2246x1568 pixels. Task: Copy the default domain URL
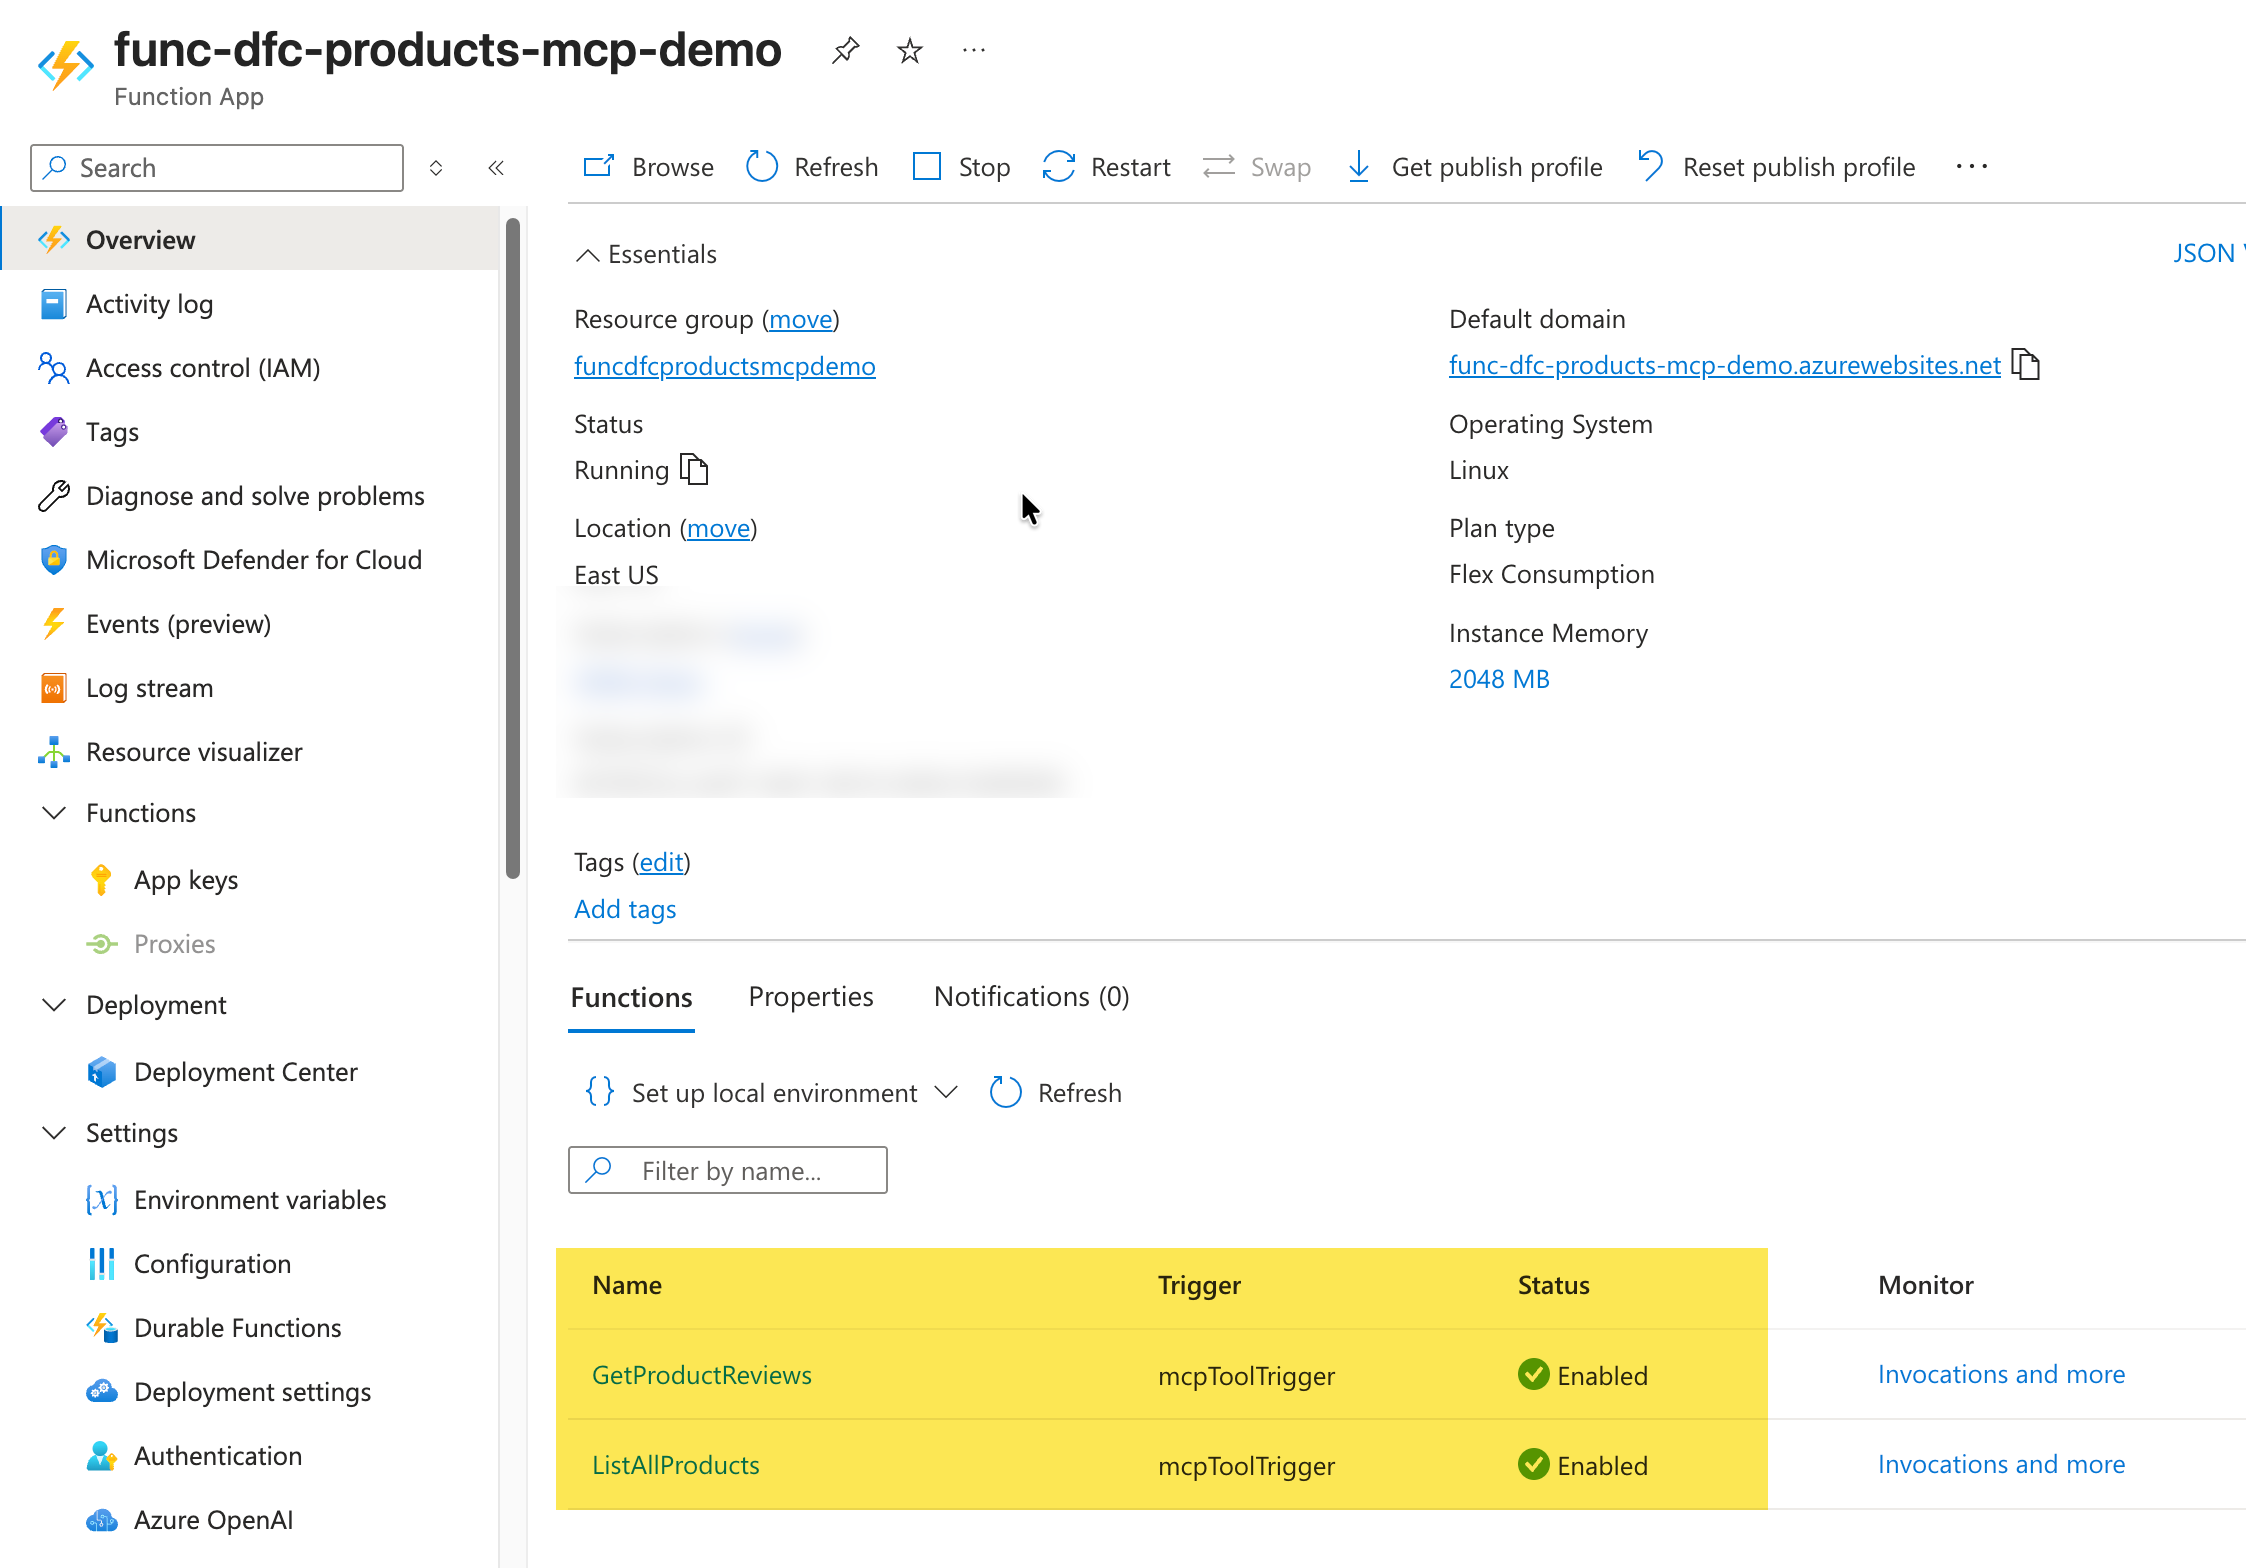pos(2026,365)
